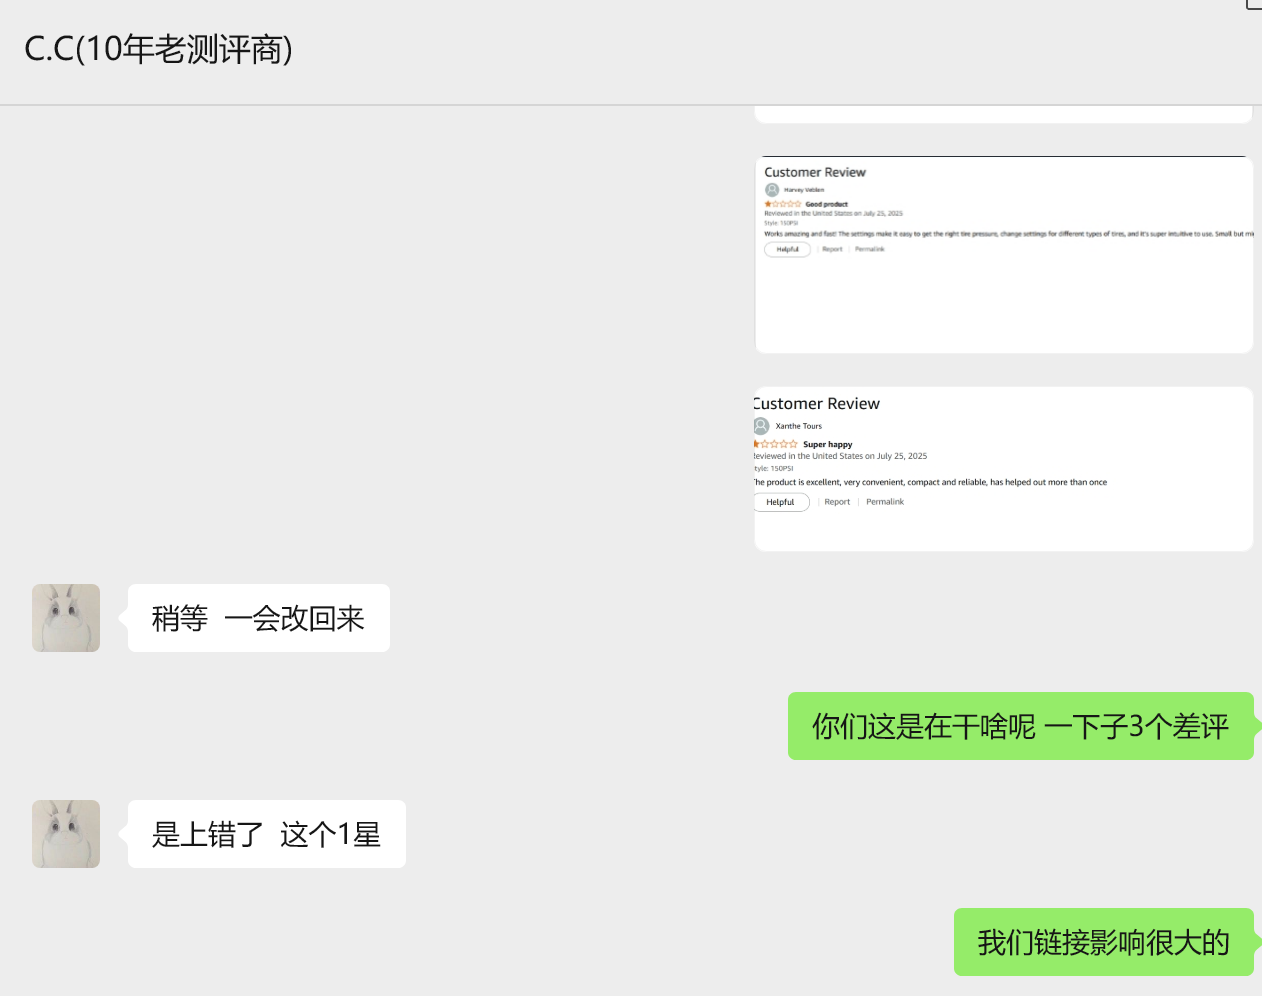
Task: Click the chat title "C.C(10年老测评商)"
Action: (x=157, y=48)
